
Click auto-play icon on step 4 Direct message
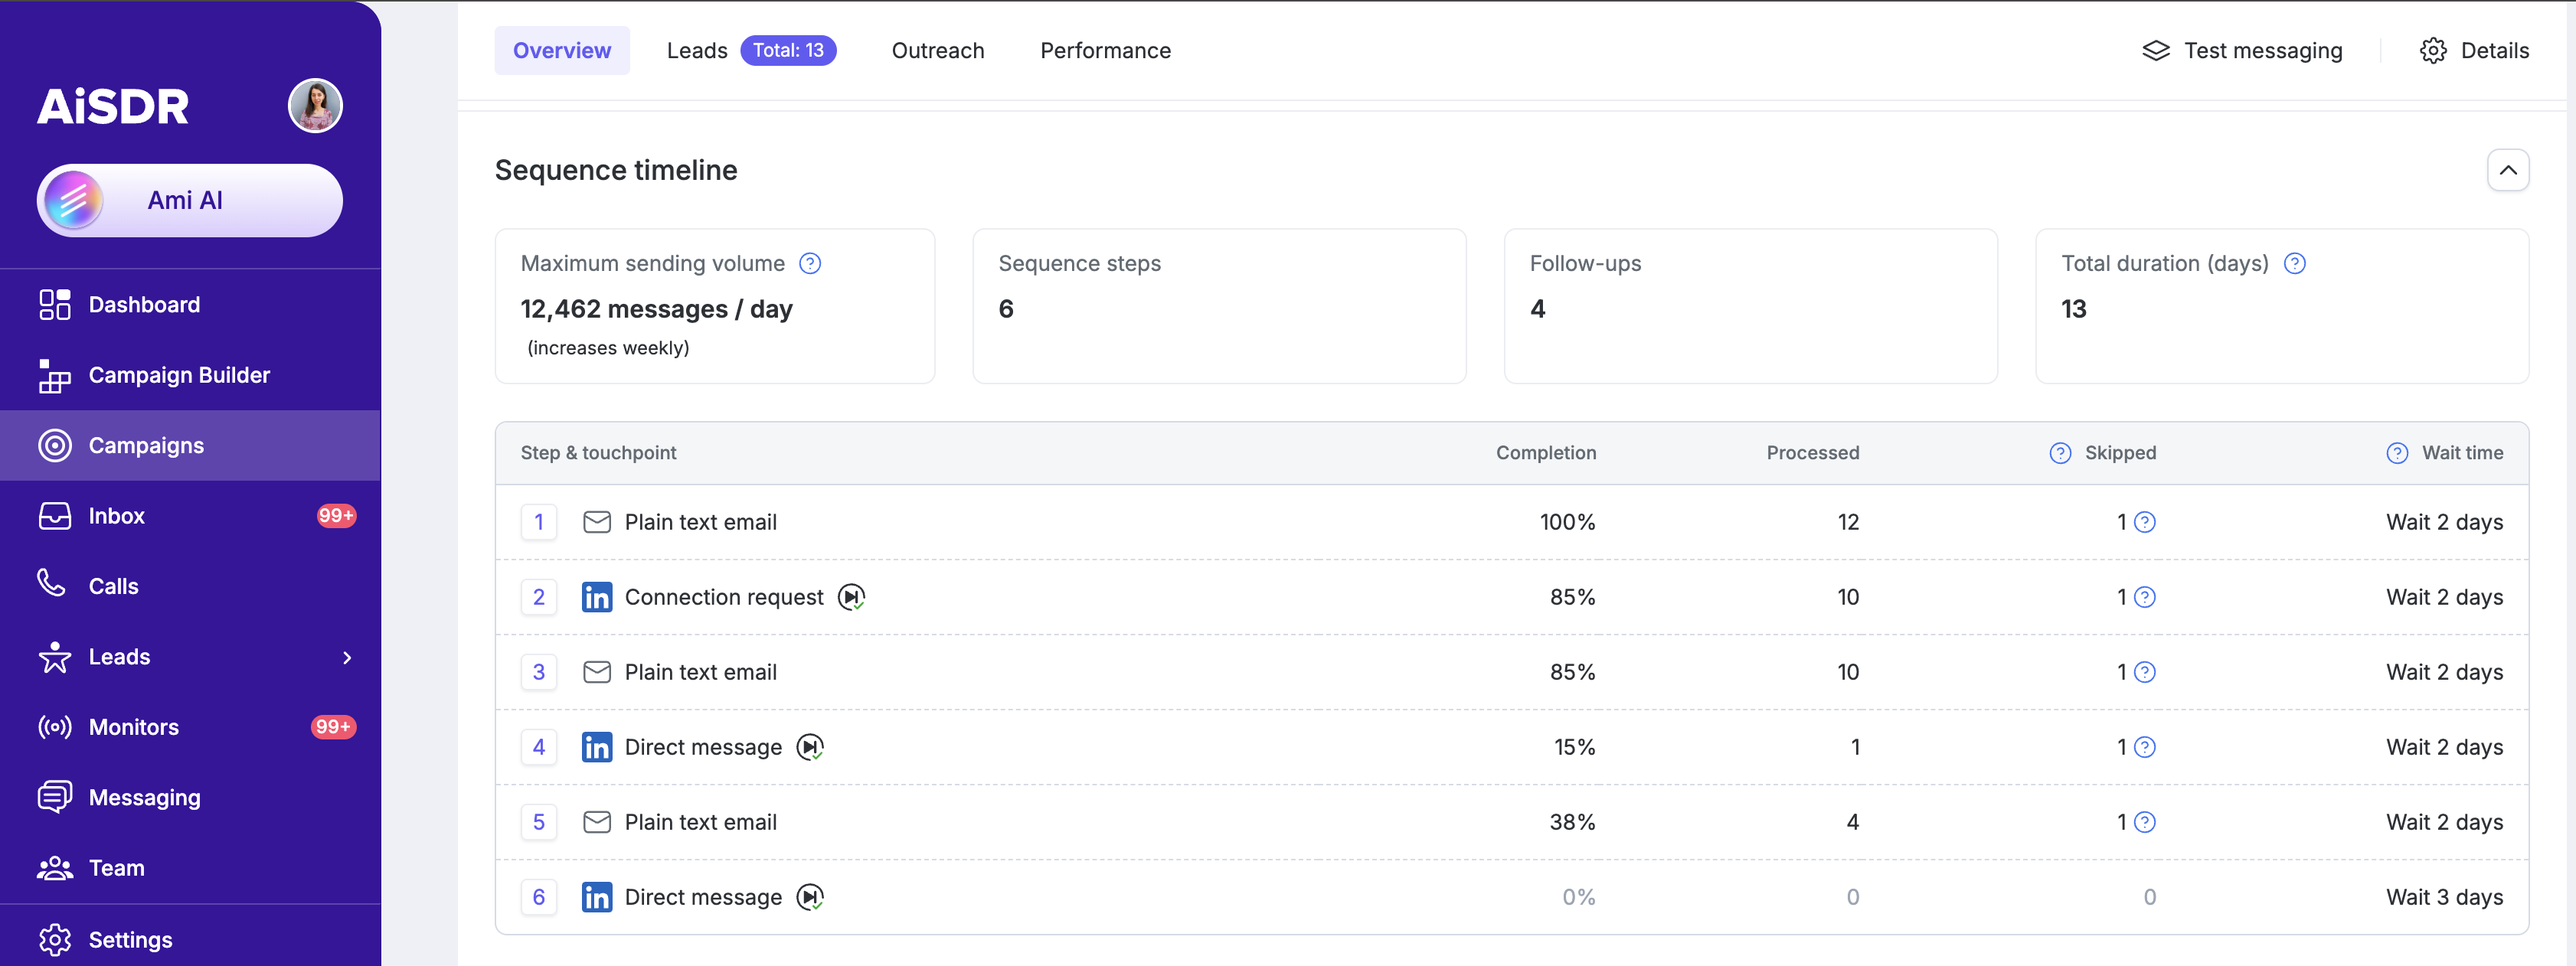point(810,747)
